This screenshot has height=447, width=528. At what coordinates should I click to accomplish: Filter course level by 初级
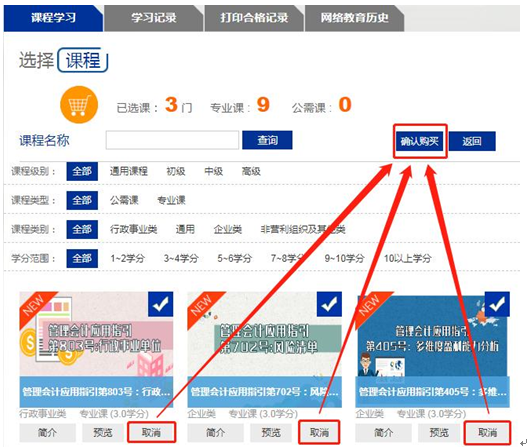pyautogui.click(x=176, y=171)
